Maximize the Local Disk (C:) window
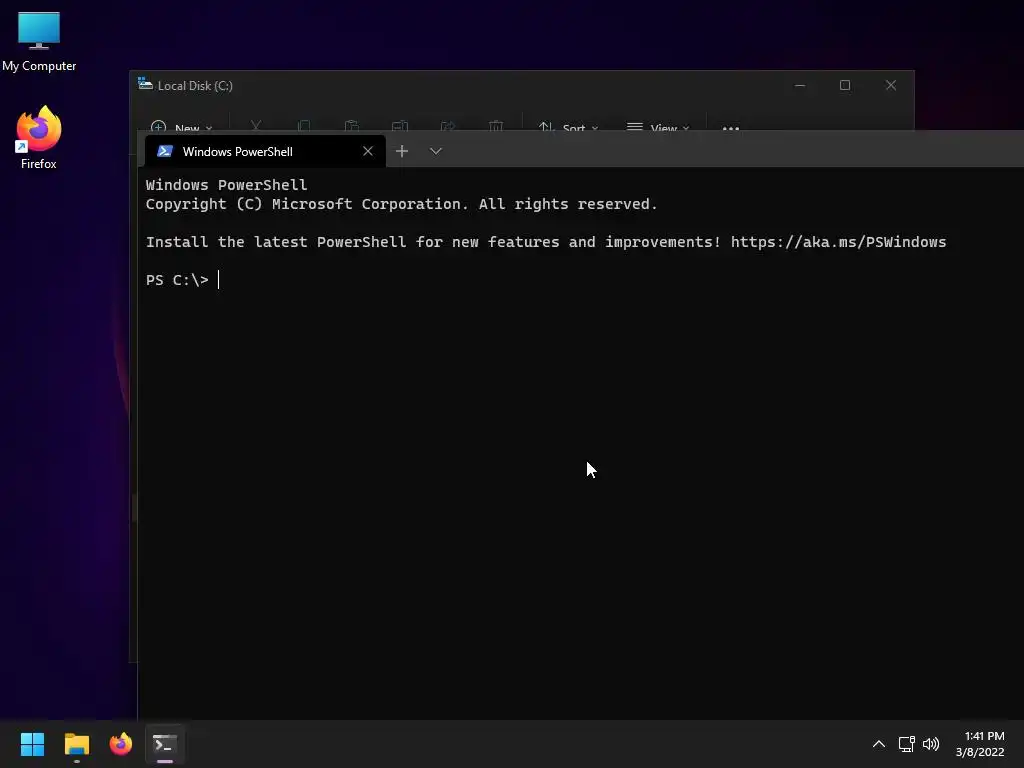Image resolution: width=1024 pixels, height=768 pixels. [x=845, y=86]
